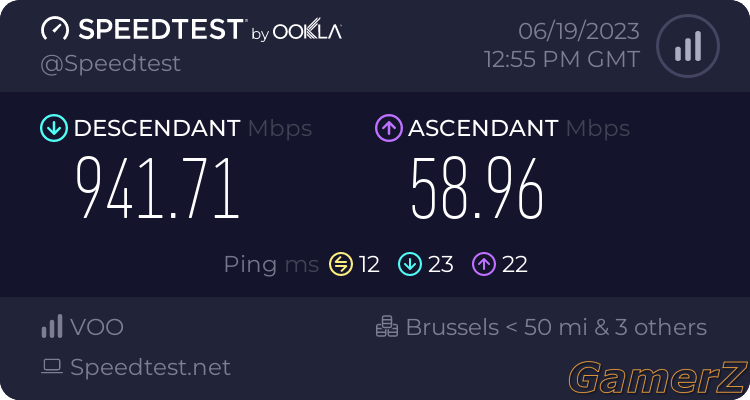Click the purple upload arrow icon beside ASCENDANT
Screen dimensions: 750x400
tap(389, 128)
